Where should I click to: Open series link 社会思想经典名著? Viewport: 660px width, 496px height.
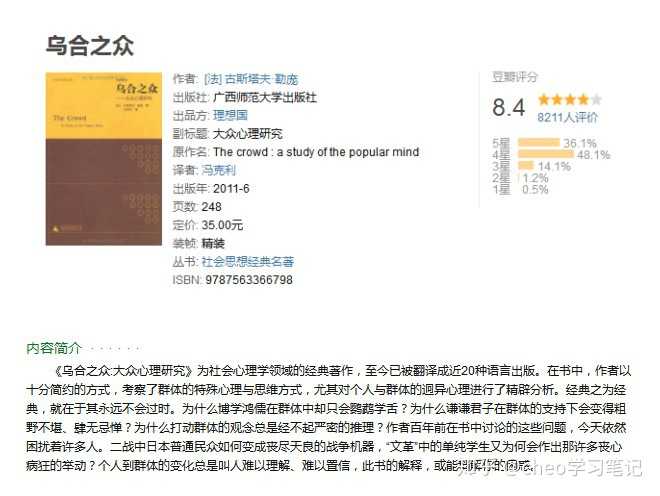pos(248,261)
